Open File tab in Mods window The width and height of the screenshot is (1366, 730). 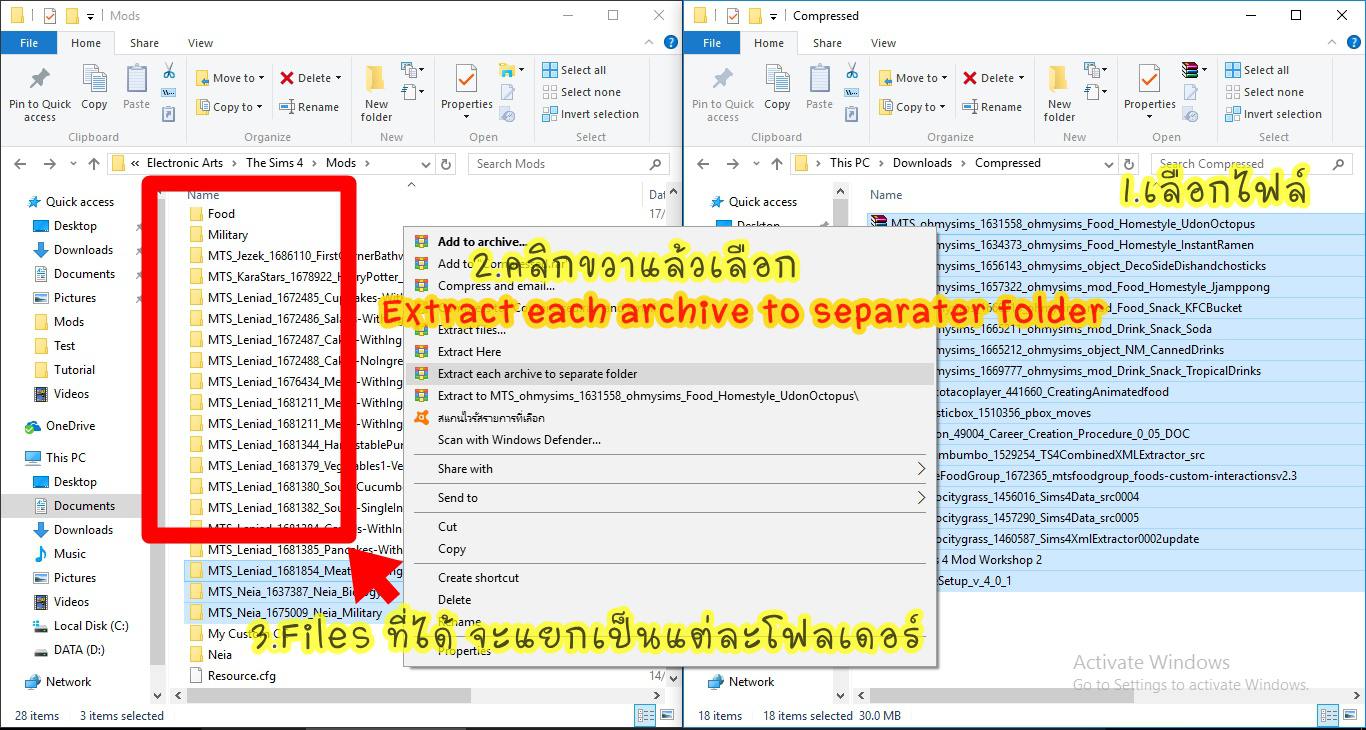29,43
